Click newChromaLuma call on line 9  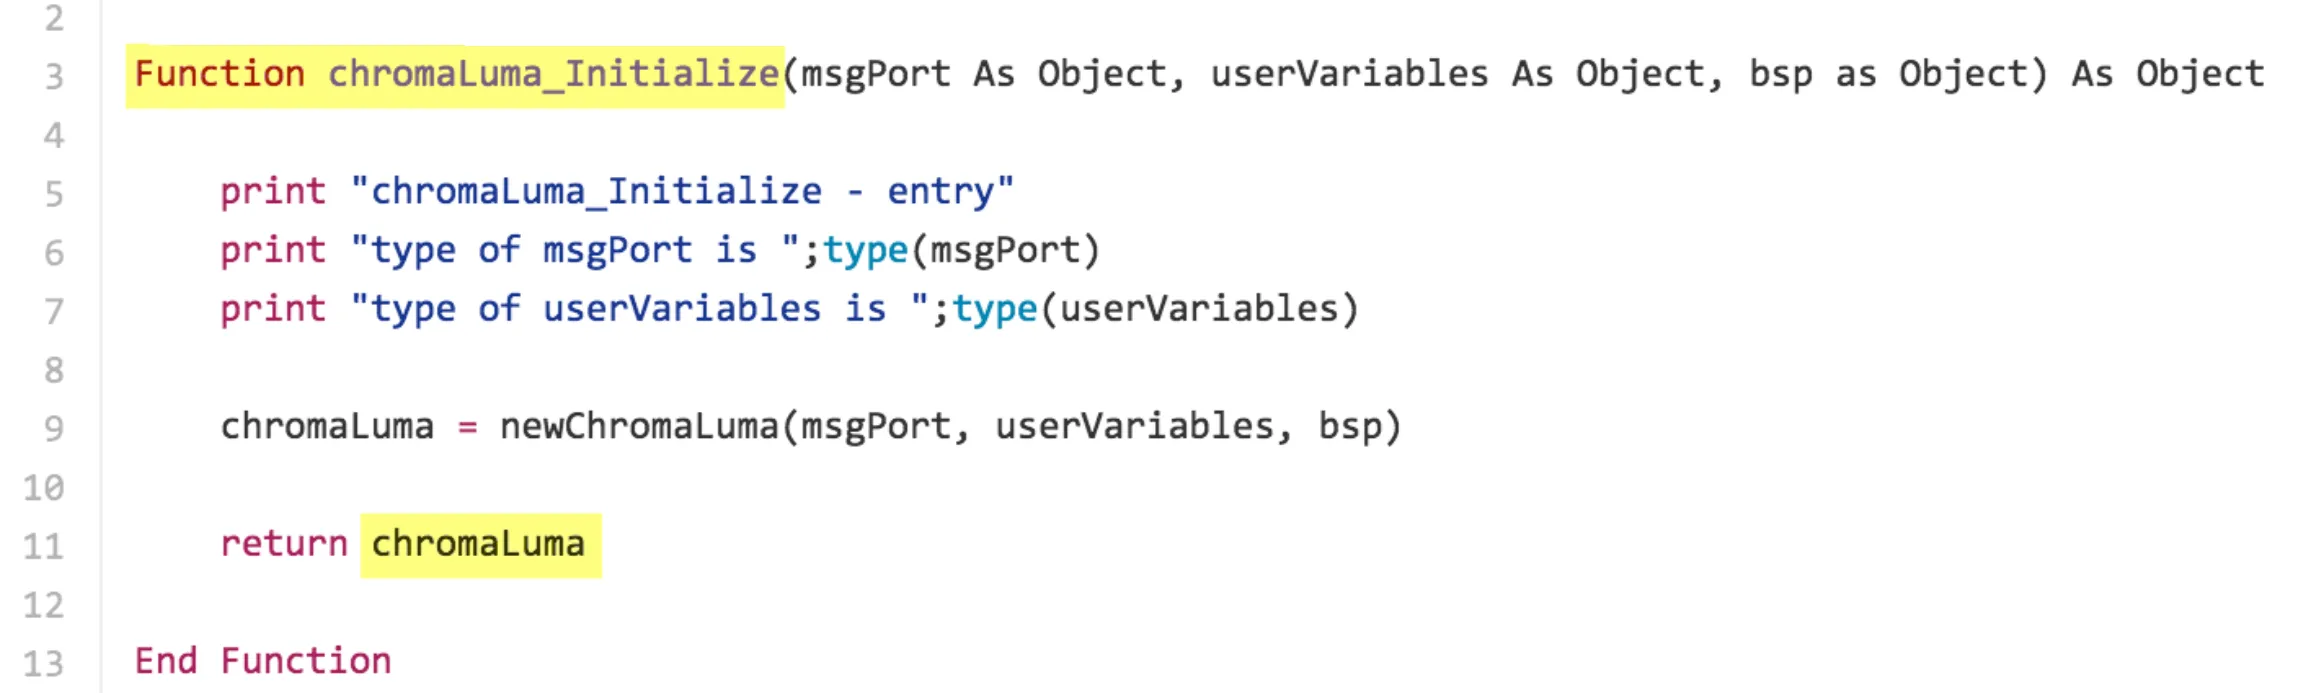point(950,427)
